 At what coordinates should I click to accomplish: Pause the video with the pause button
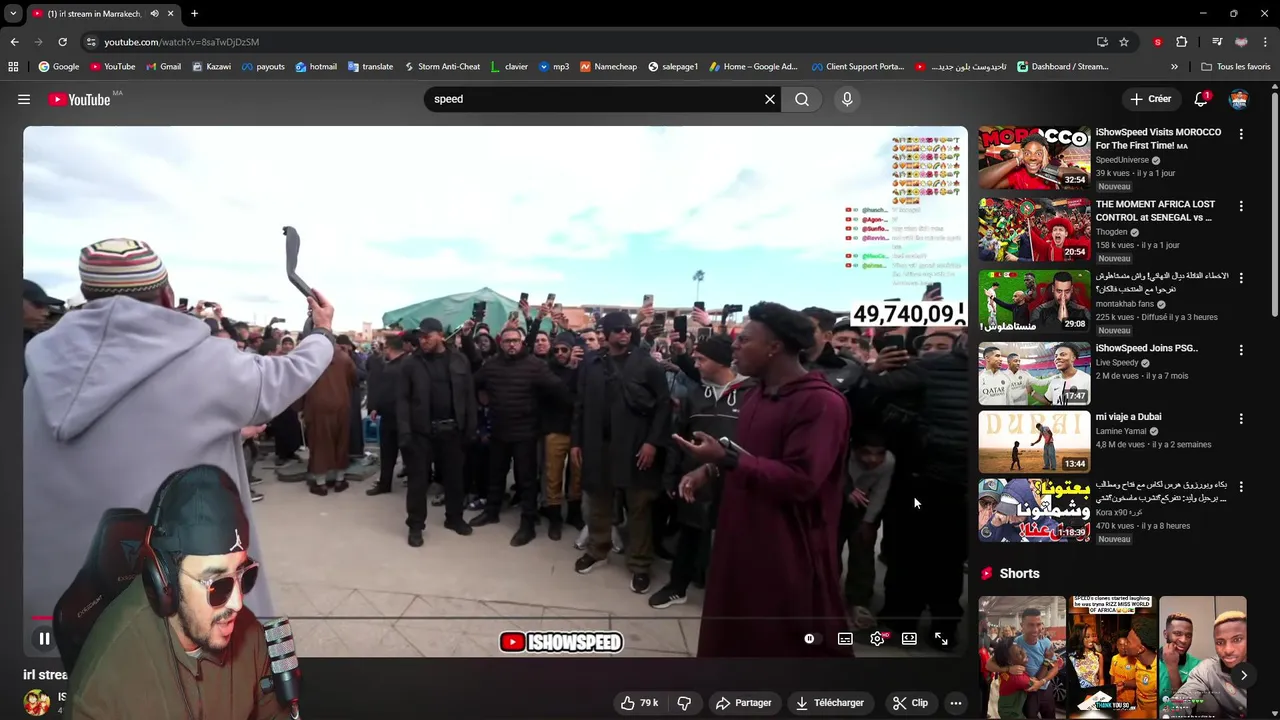pos(44,639)
